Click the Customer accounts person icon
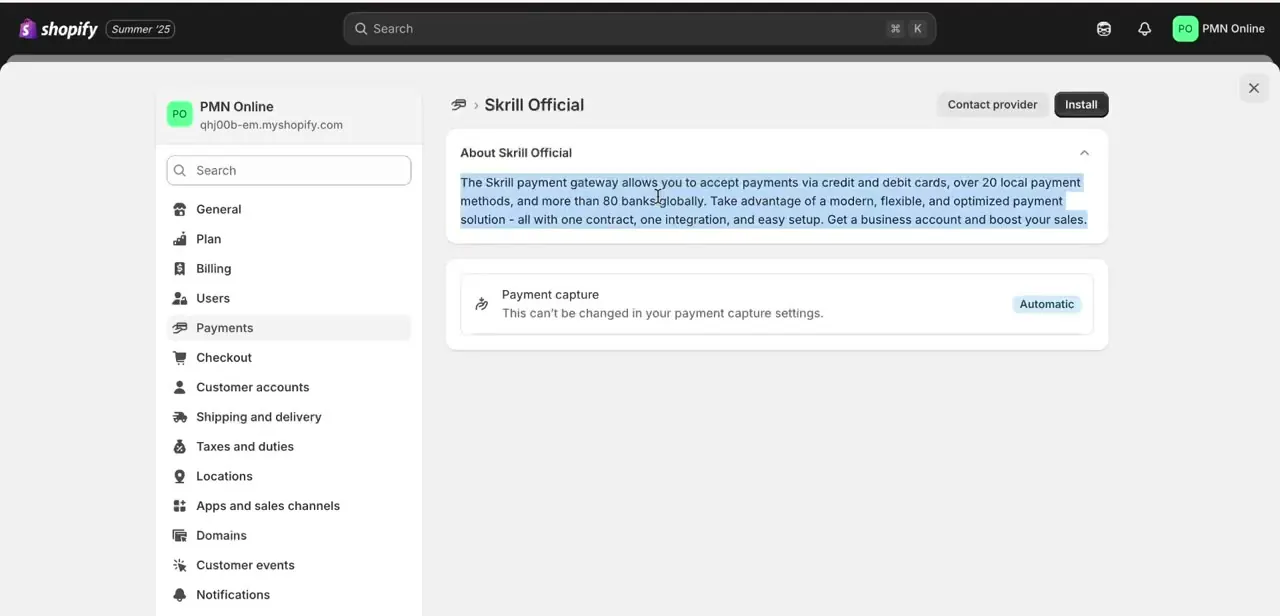The height and width of the screenshot is (616, 1280). point(180,387)
